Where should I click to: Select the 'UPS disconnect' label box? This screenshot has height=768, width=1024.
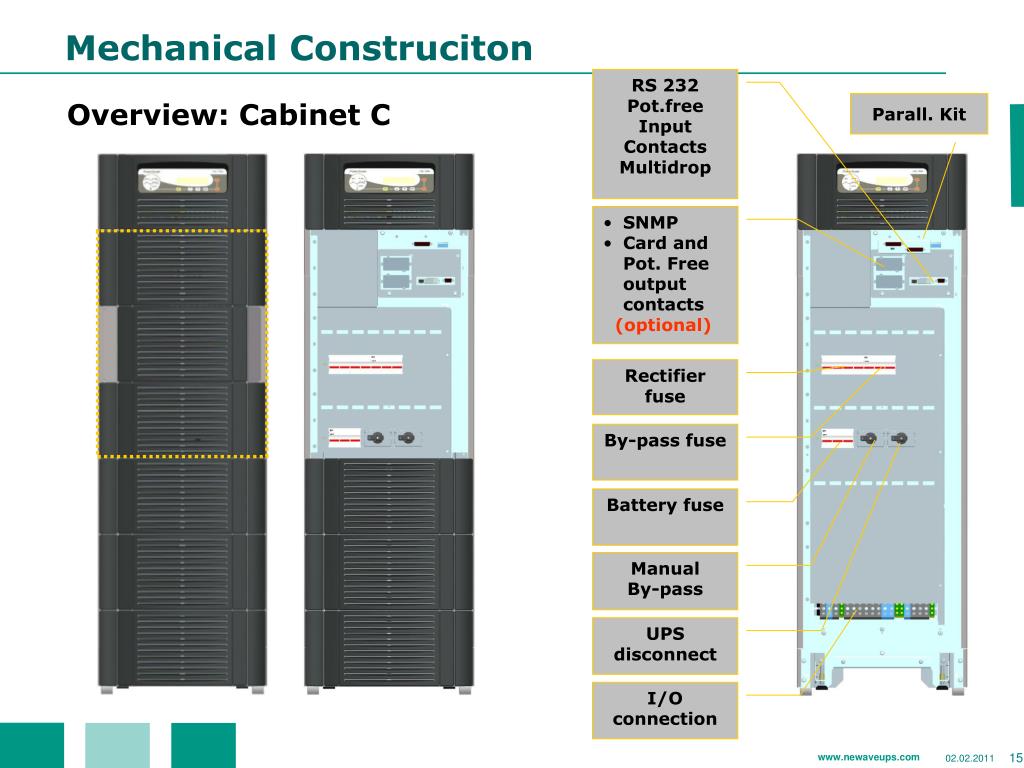pyautogui.click(x=665, y=646)
